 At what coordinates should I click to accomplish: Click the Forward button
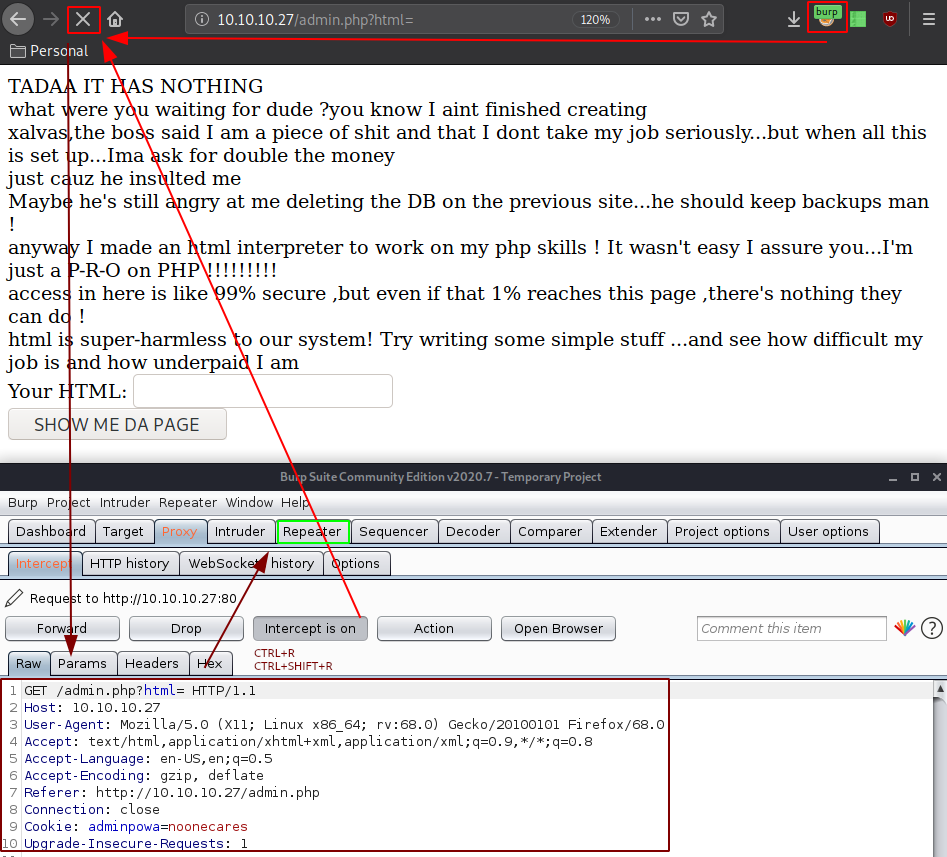coord(62,628)
